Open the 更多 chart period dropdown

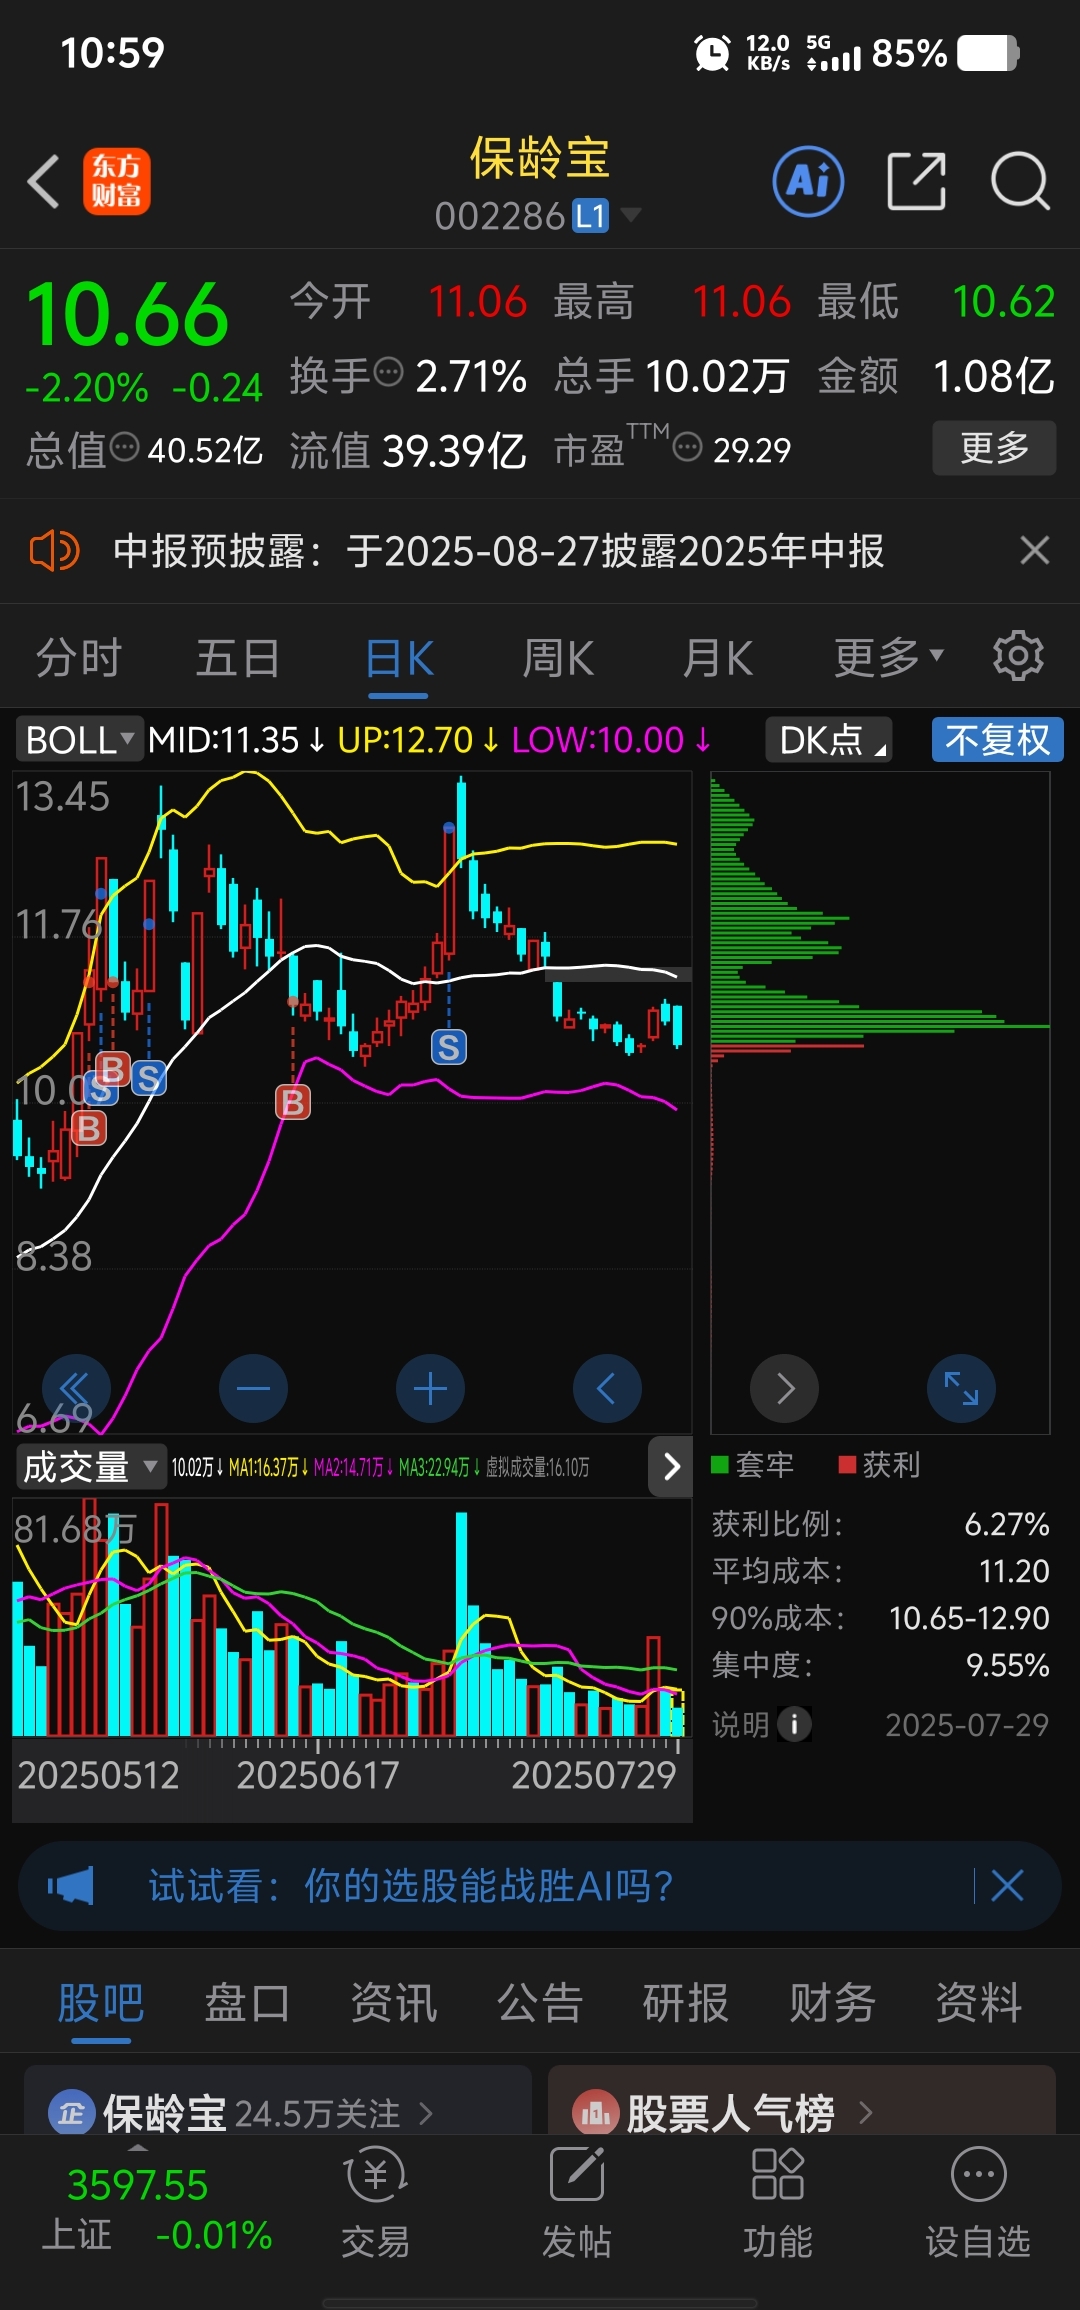tap(889, 657)
